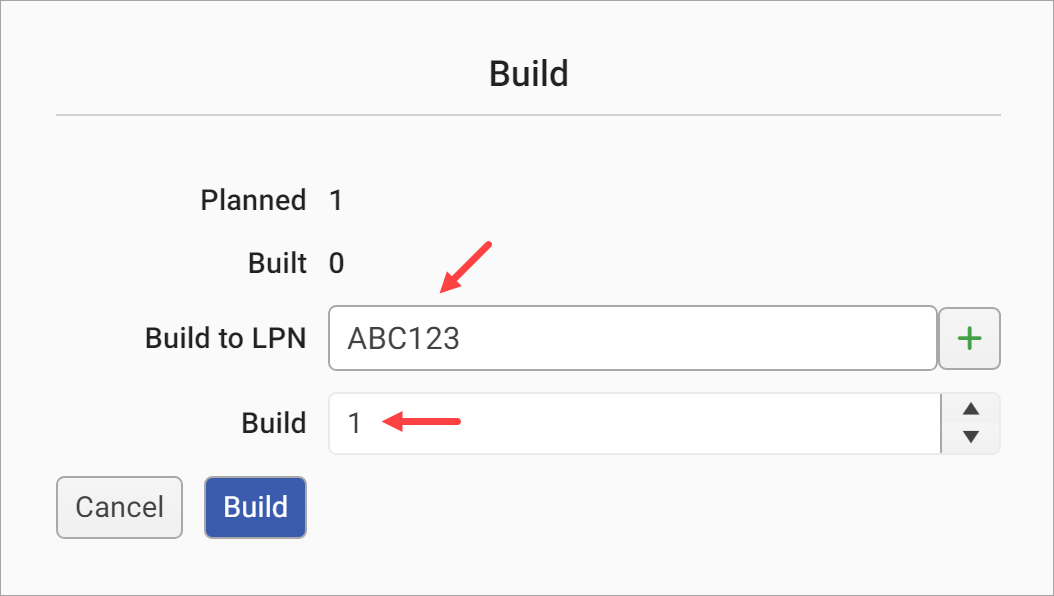Image resolution: width=1054 pixels, height=596 pixels.
Task: Click the stepper control next to Build field
Action: click(x=970, y=423)
